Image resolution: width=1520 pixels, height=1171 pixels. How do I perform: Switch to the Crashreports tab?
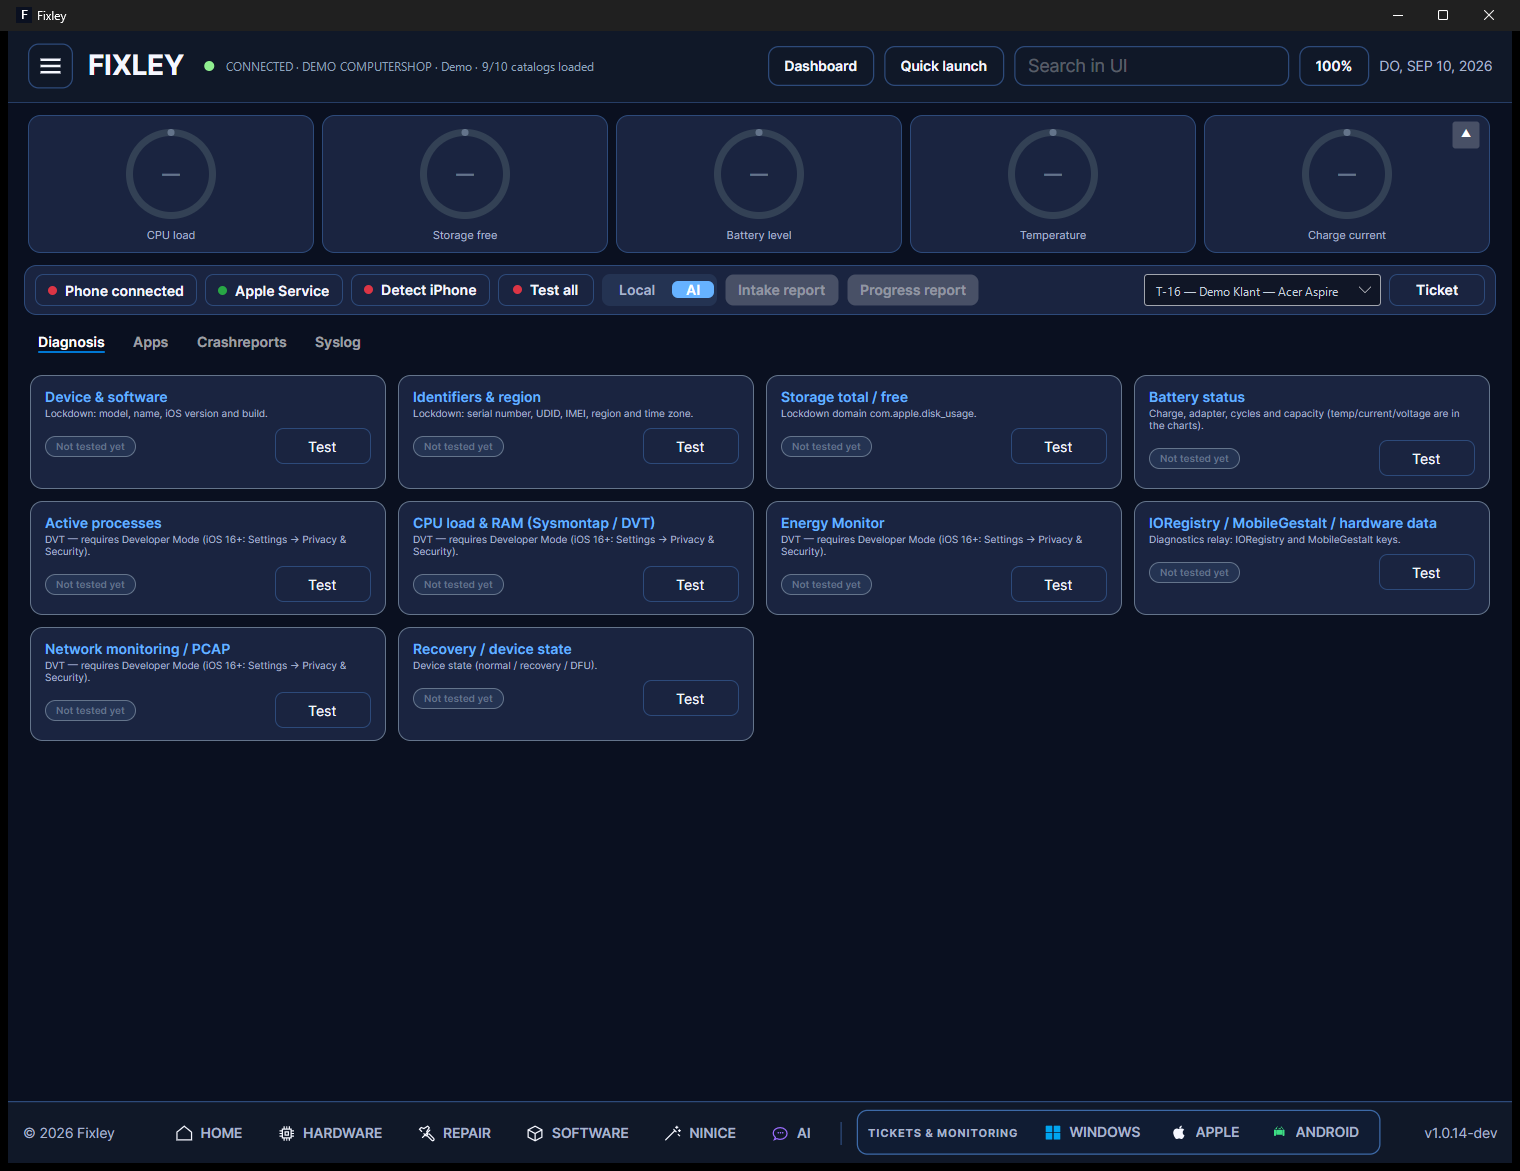click(242, 342)
